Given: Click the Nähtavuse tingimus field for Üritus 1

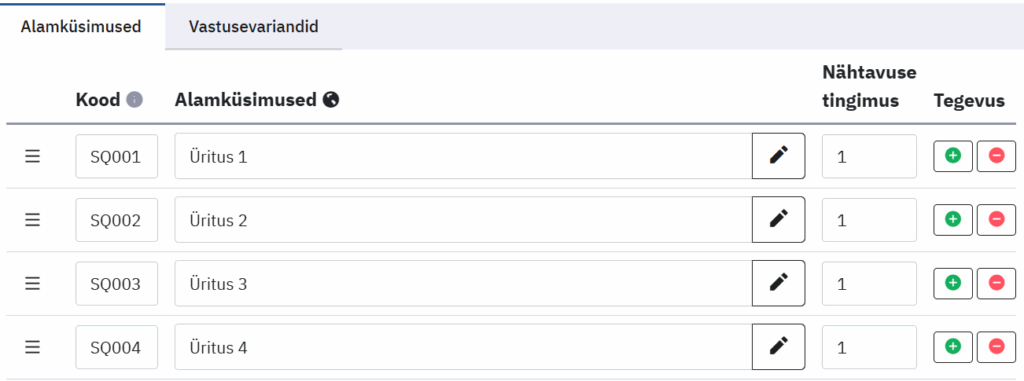Looking at the screenshot, I should pos(869,156).
